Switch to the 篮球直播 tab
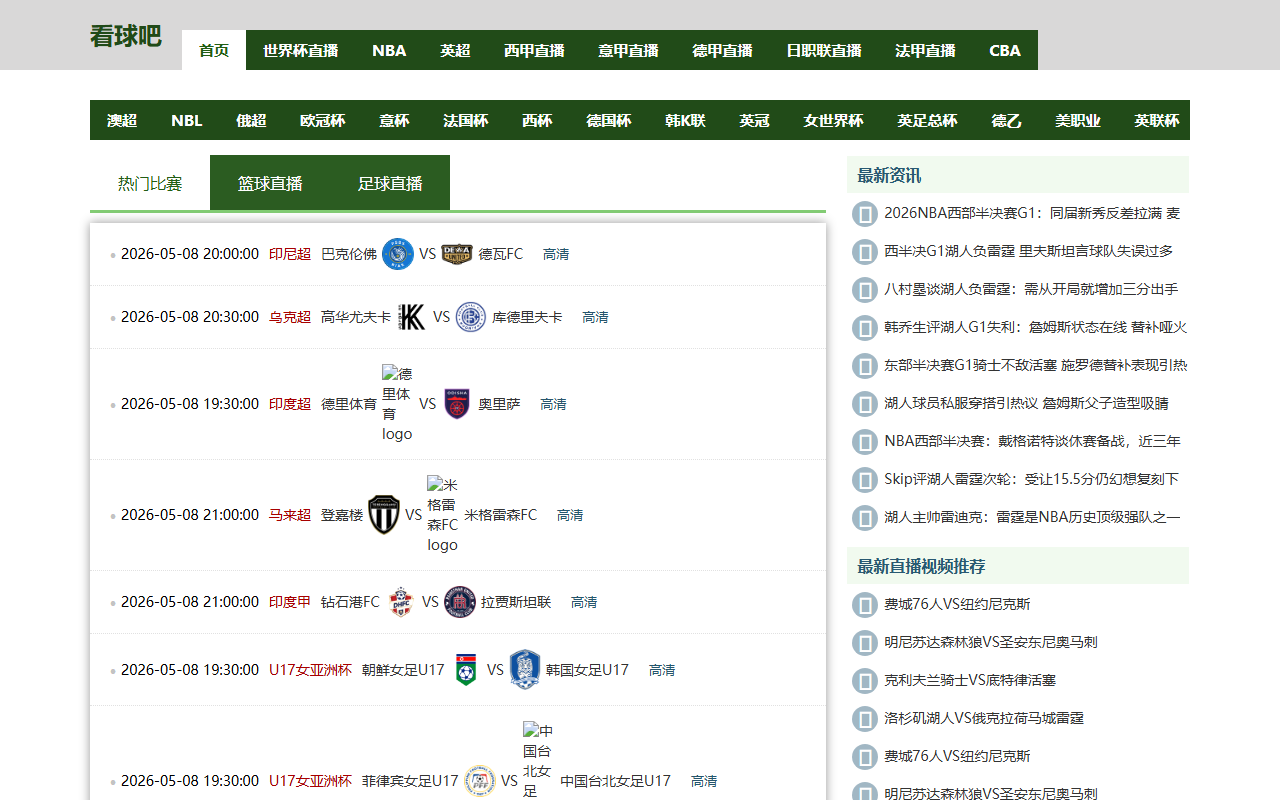The height and width of the screenshot is (800, 1280). (270, 183)
